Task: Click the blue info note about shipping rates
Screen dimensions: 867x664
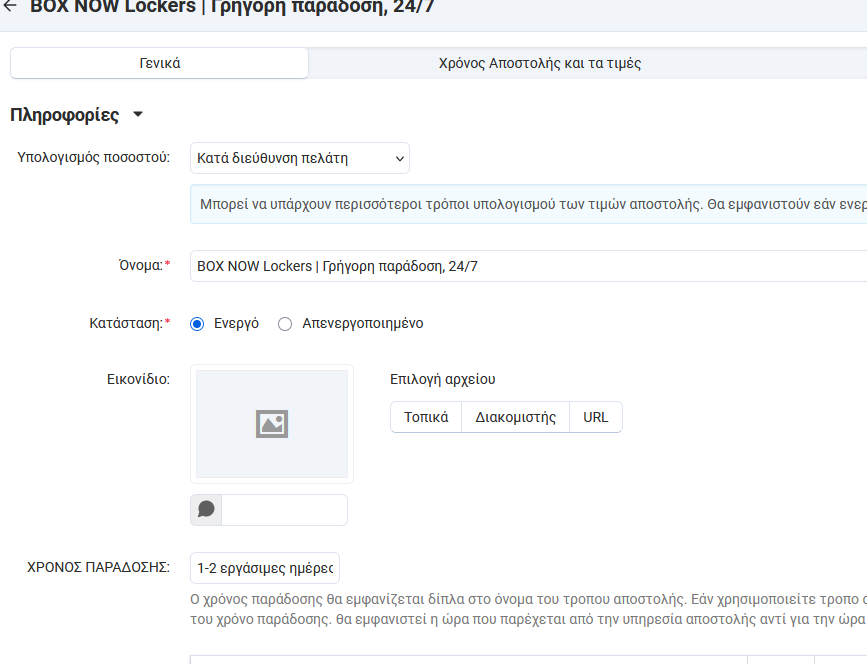Action: [x=529, y=204]
